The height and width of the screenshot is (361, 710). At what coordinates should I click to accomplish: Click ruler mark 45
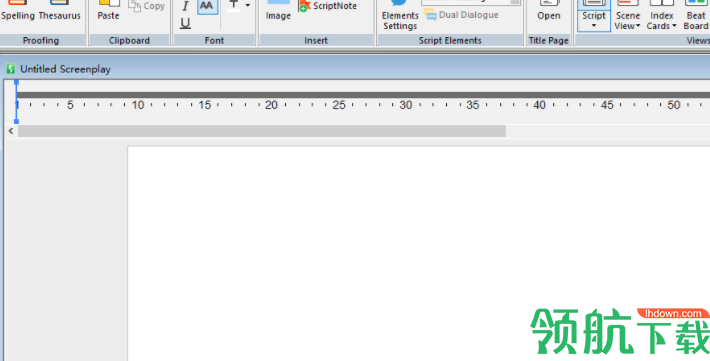point(607,105)
